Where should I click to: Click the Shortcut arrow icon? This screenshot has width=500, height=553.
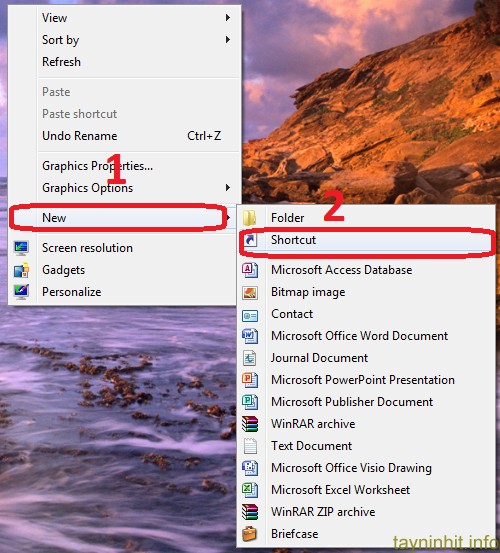pos(250,240)
